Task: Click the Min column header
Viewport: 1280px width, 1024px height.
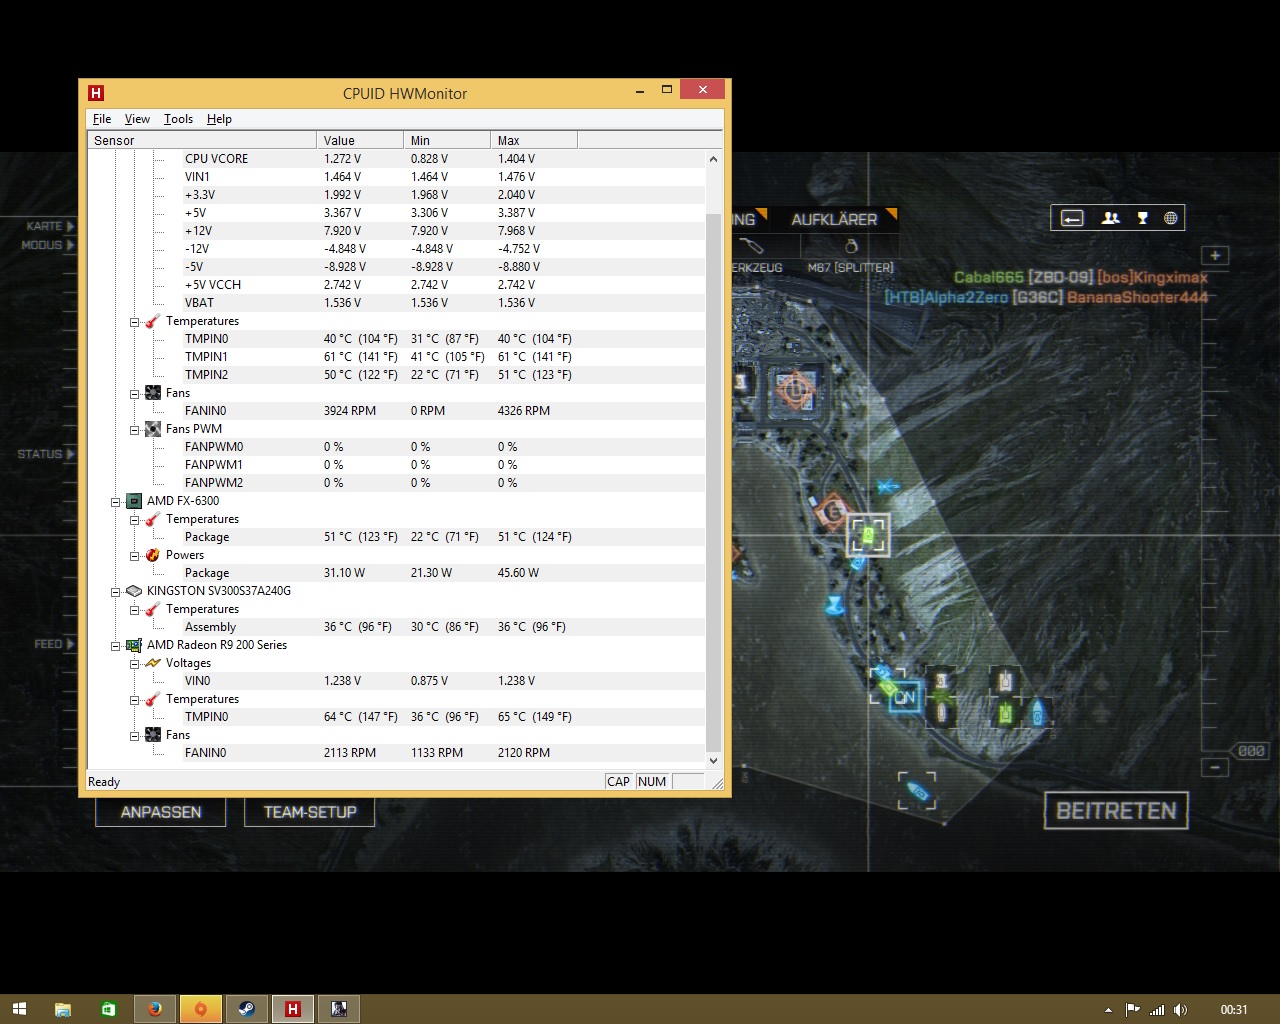Action: tap(447, 140)
